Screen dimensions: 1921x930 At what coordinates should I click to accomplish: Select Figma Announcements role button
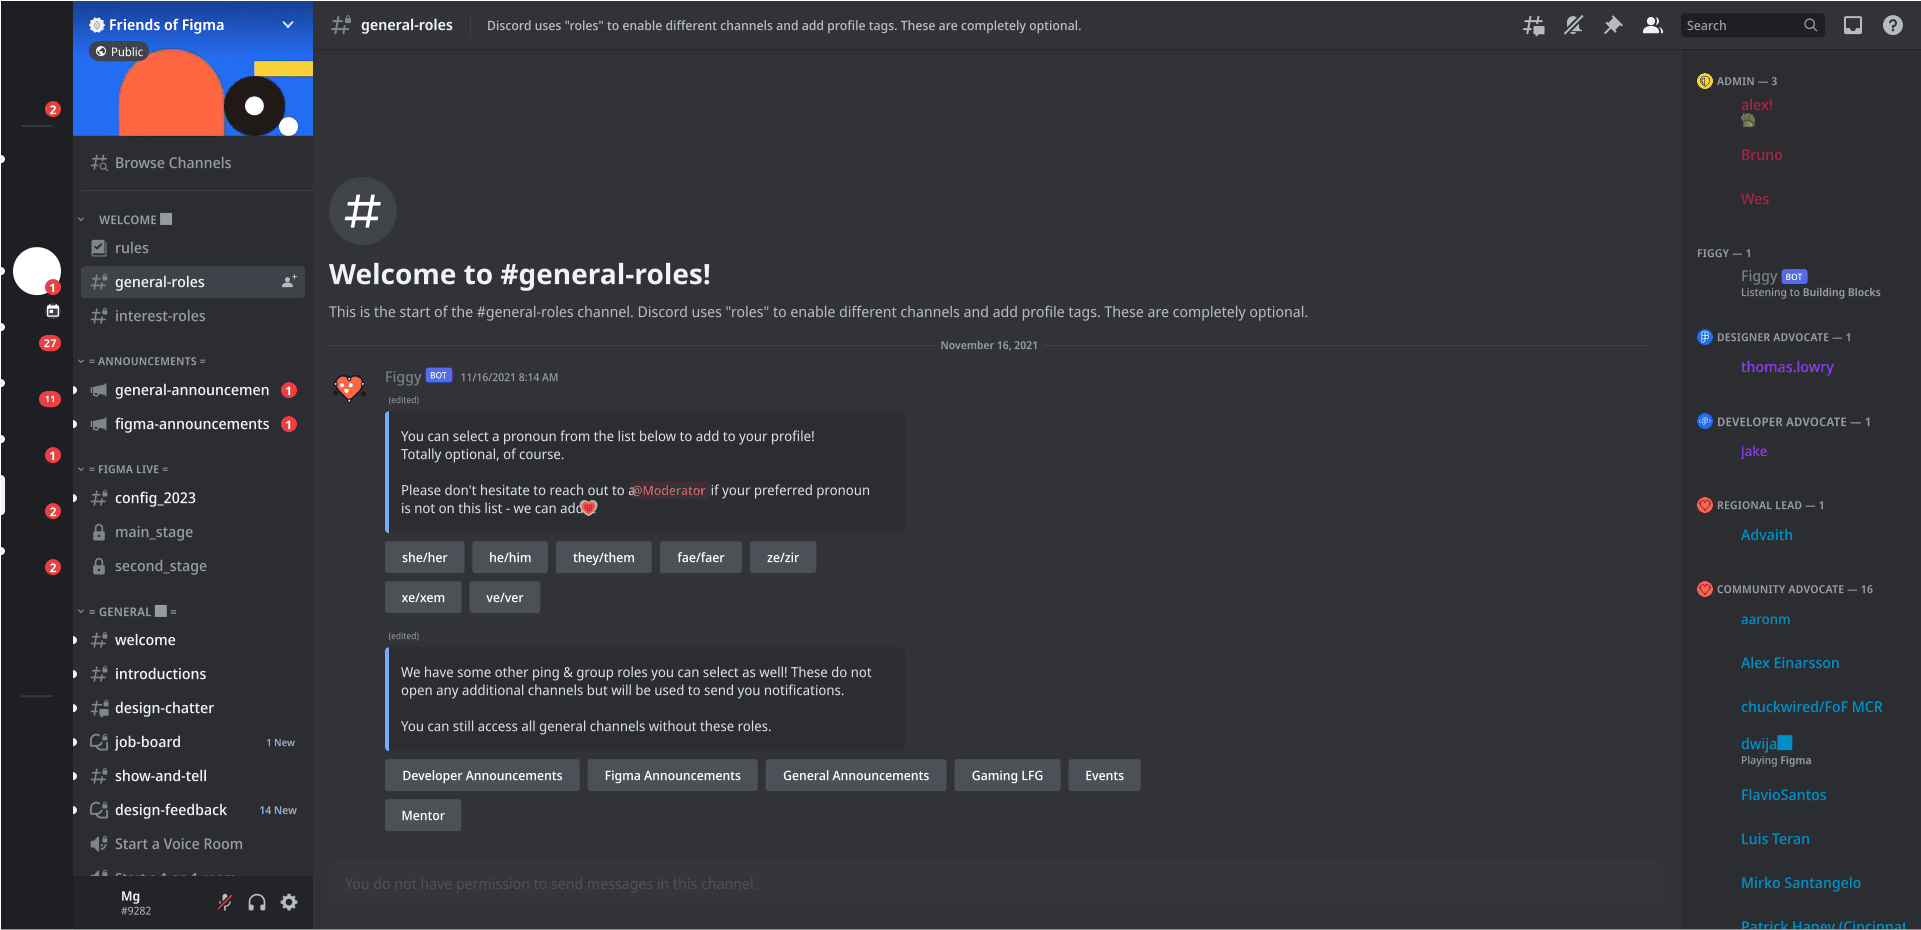(x=673, y=775)
